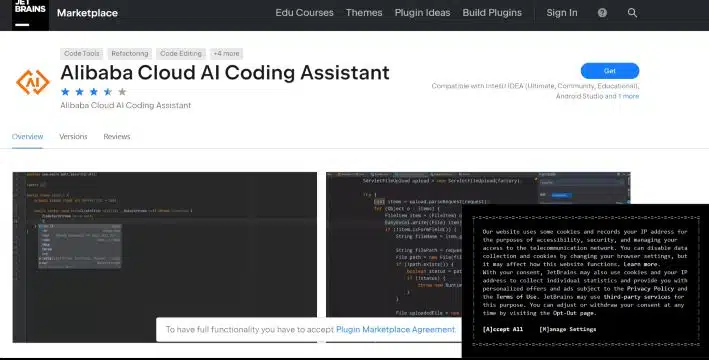The image size is (709, 360).
Task: Click [M]anage Settings in cookie notice
Action: pos(567,329)
